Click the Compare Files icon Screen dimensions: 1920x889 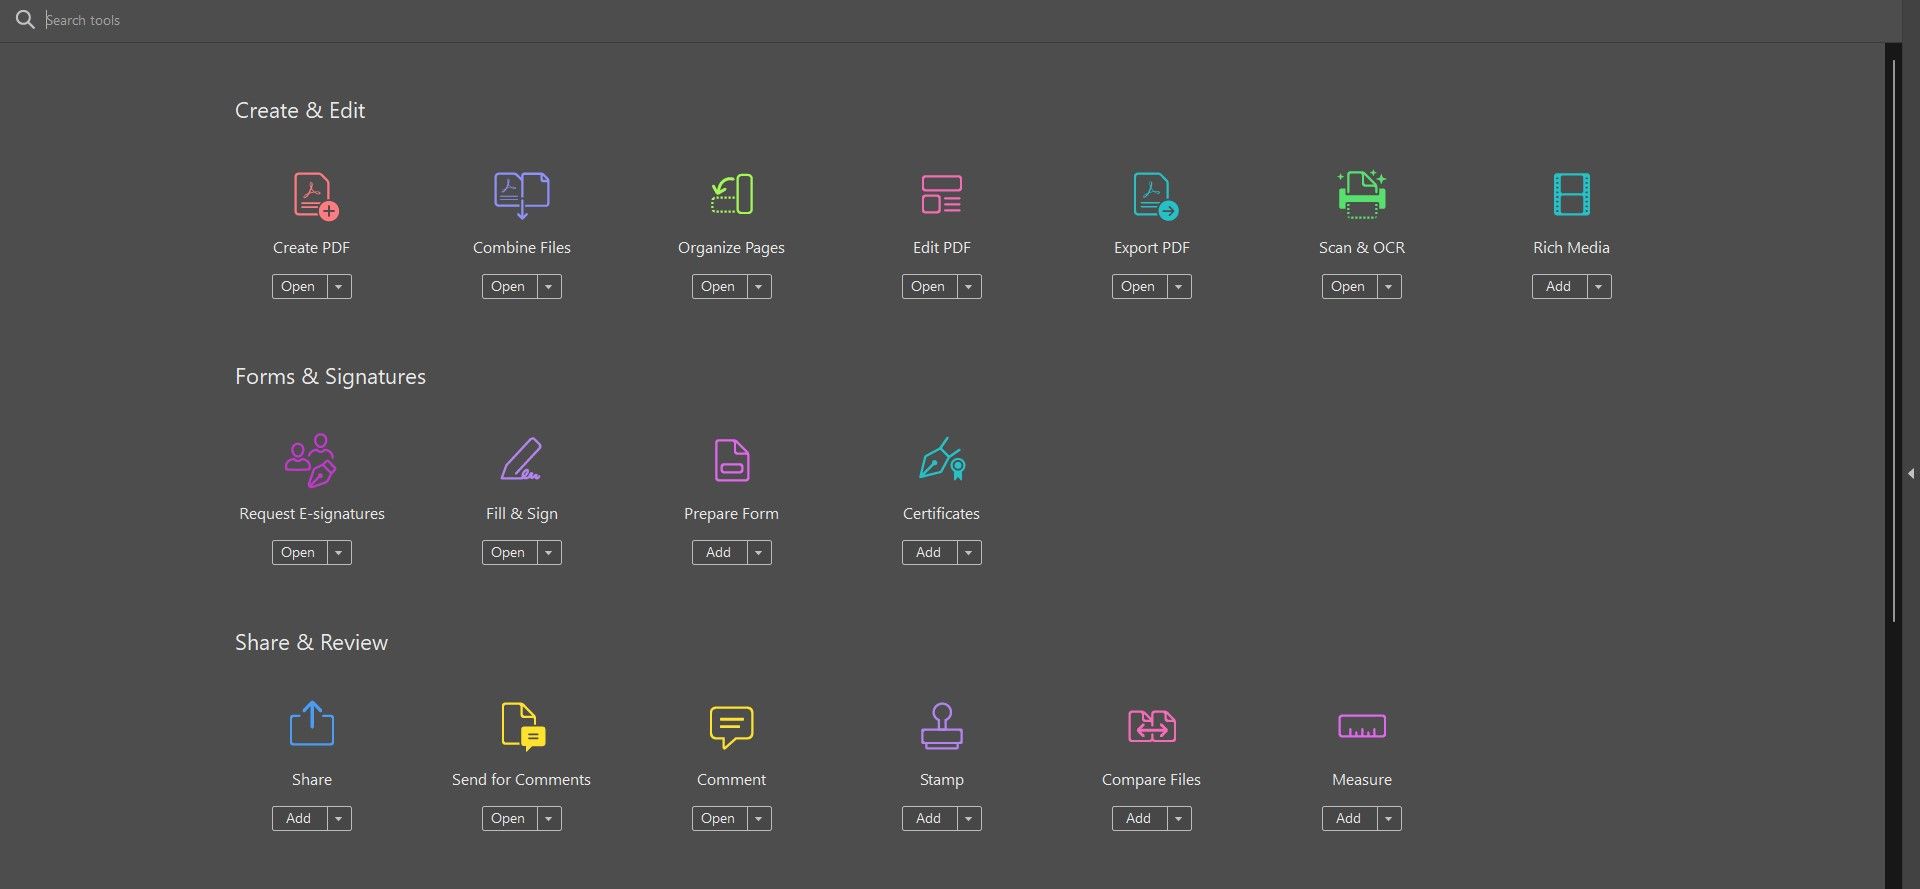[x=1151, y=726]
